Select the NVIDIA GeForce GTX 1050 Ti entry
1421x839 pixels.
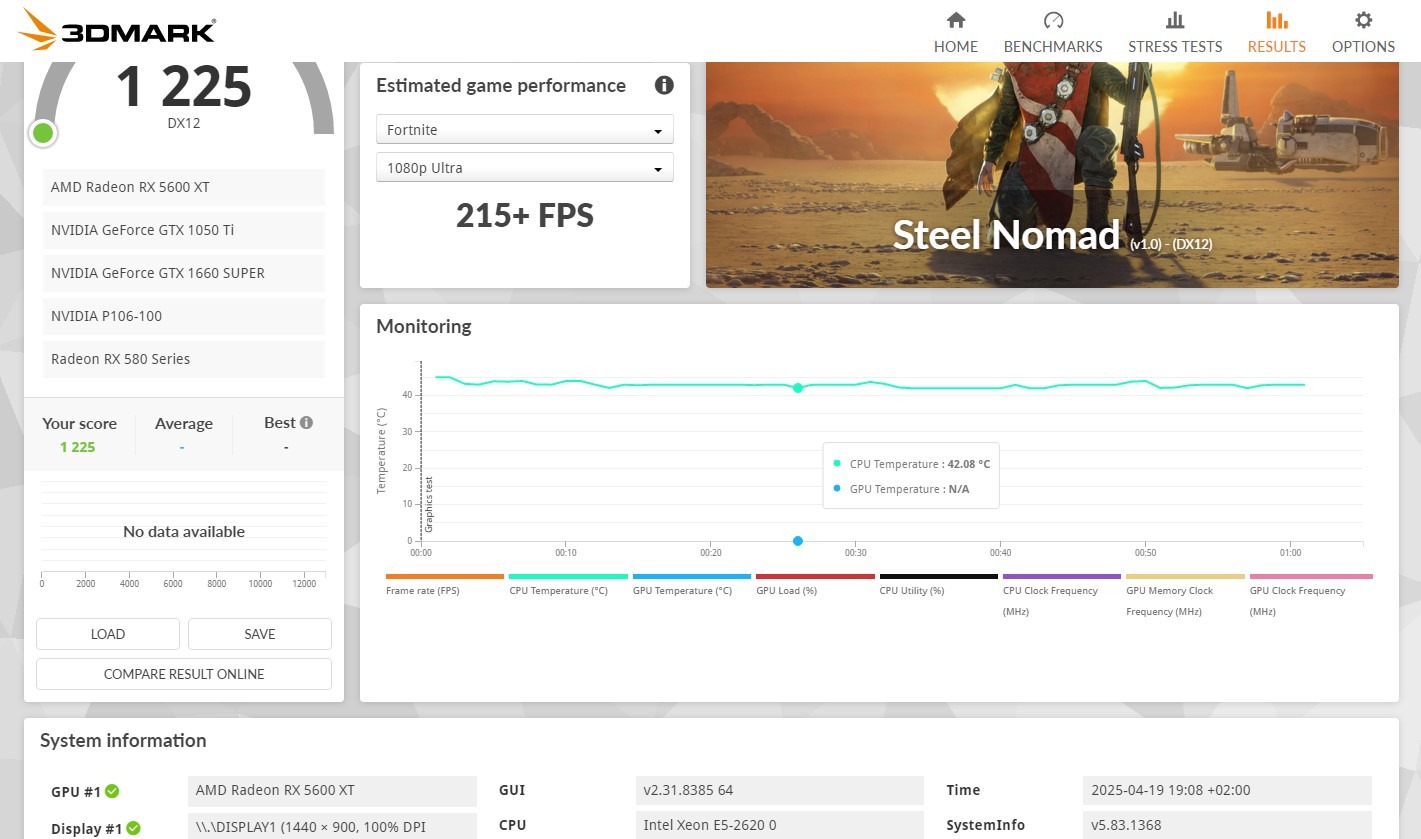(184, 230)
